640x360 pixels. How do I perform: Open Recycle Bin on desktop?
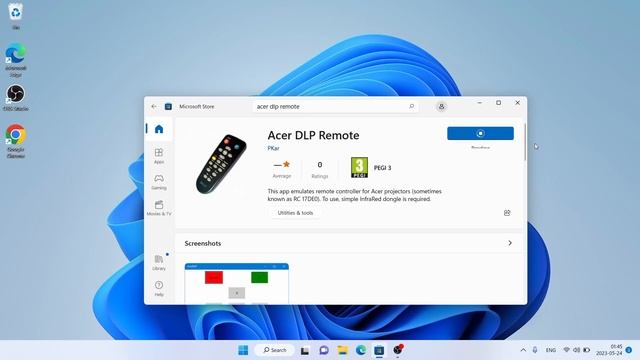click(16, 16)
